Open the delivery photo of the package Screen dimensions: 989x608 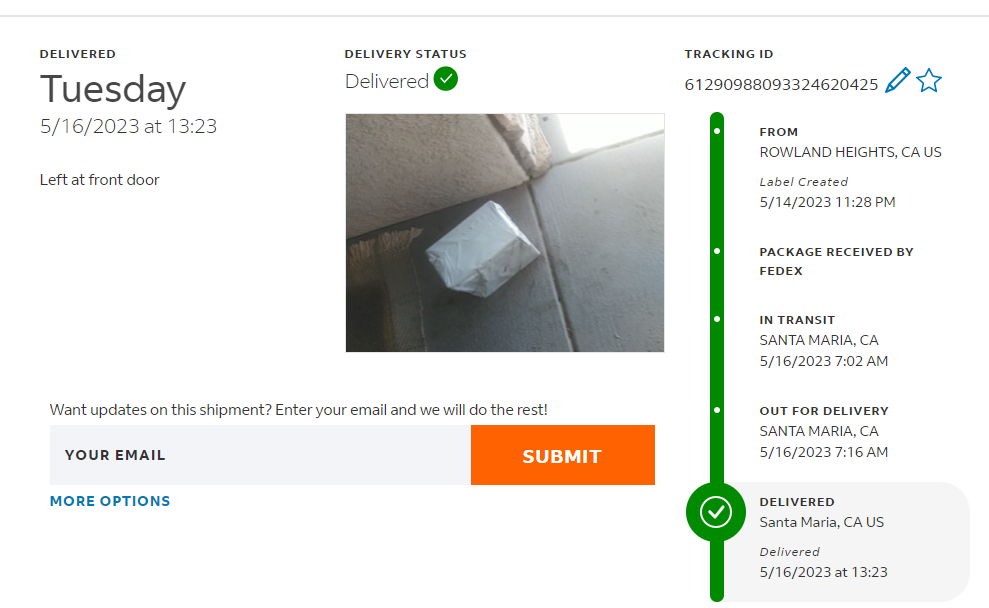point(505,232)
